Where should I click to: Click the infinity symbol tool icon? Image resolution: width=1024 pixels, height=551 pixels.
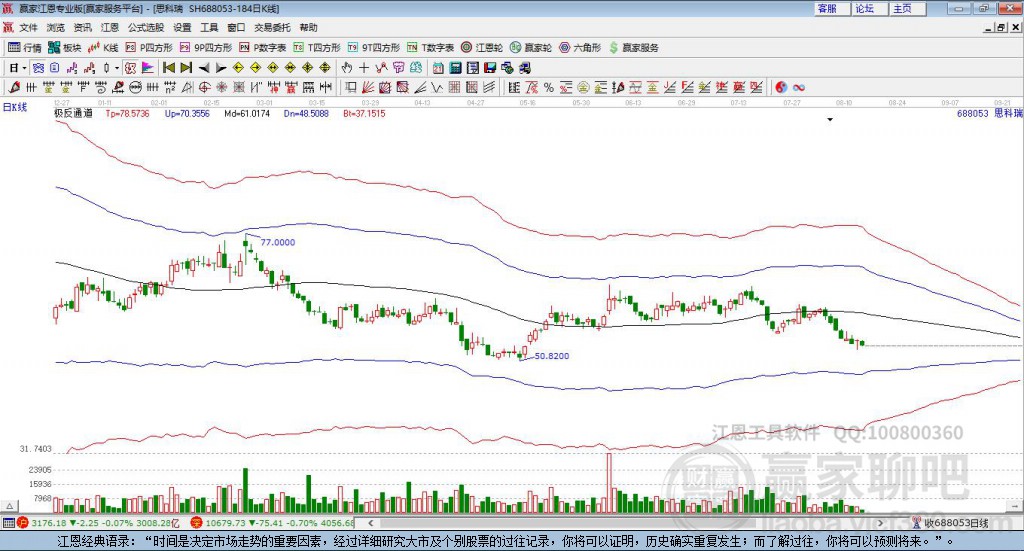(799, 87)
